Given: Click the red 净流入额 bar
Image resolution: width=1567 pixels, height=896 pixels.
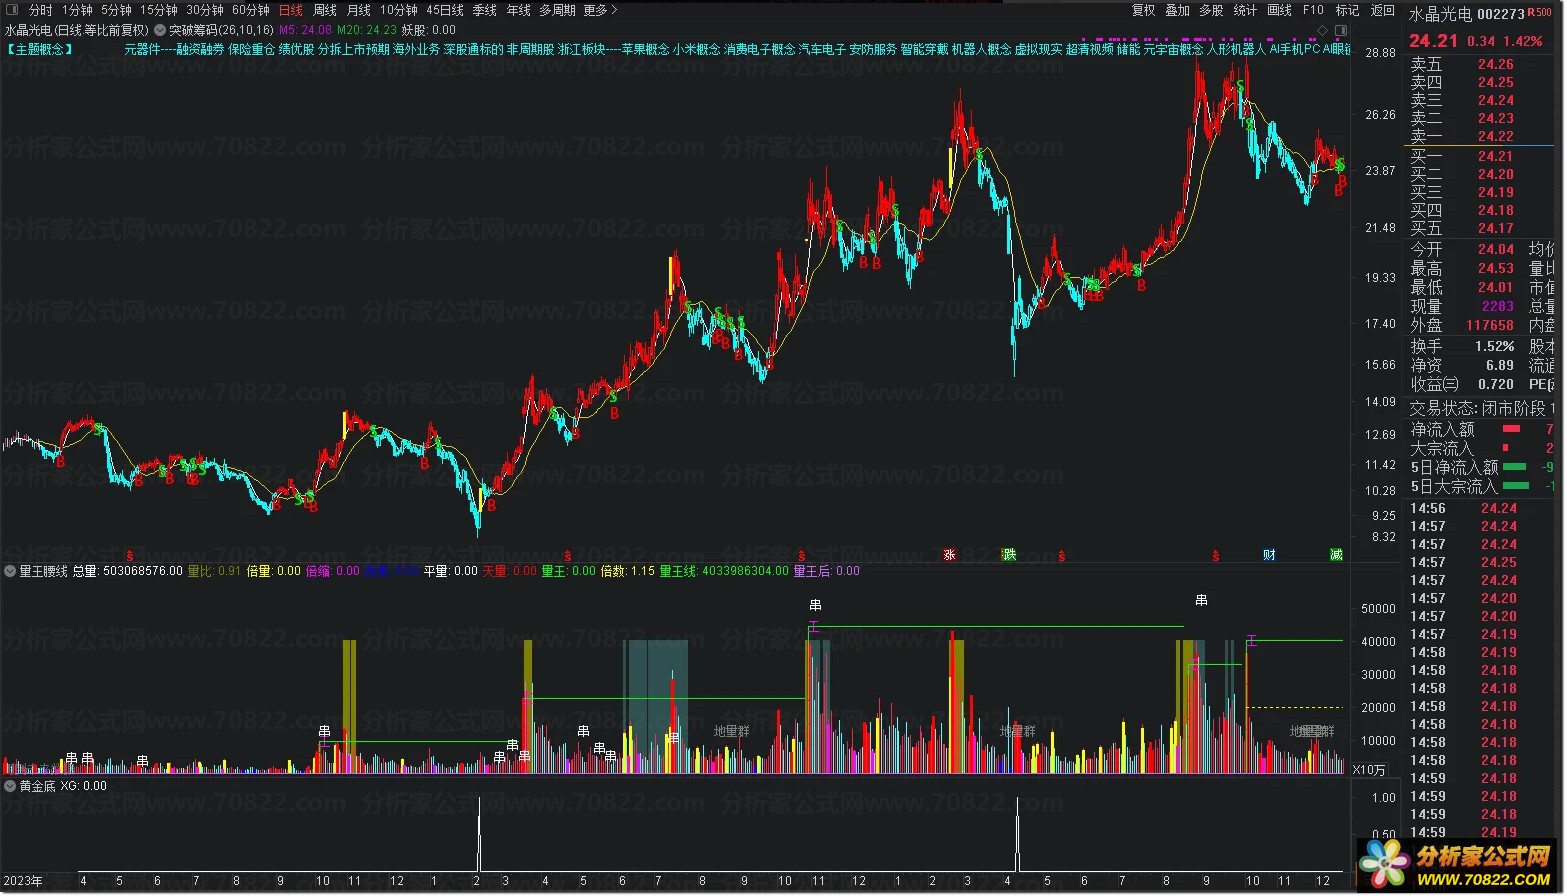Looking at the screenshot, I should [1511, 429].
